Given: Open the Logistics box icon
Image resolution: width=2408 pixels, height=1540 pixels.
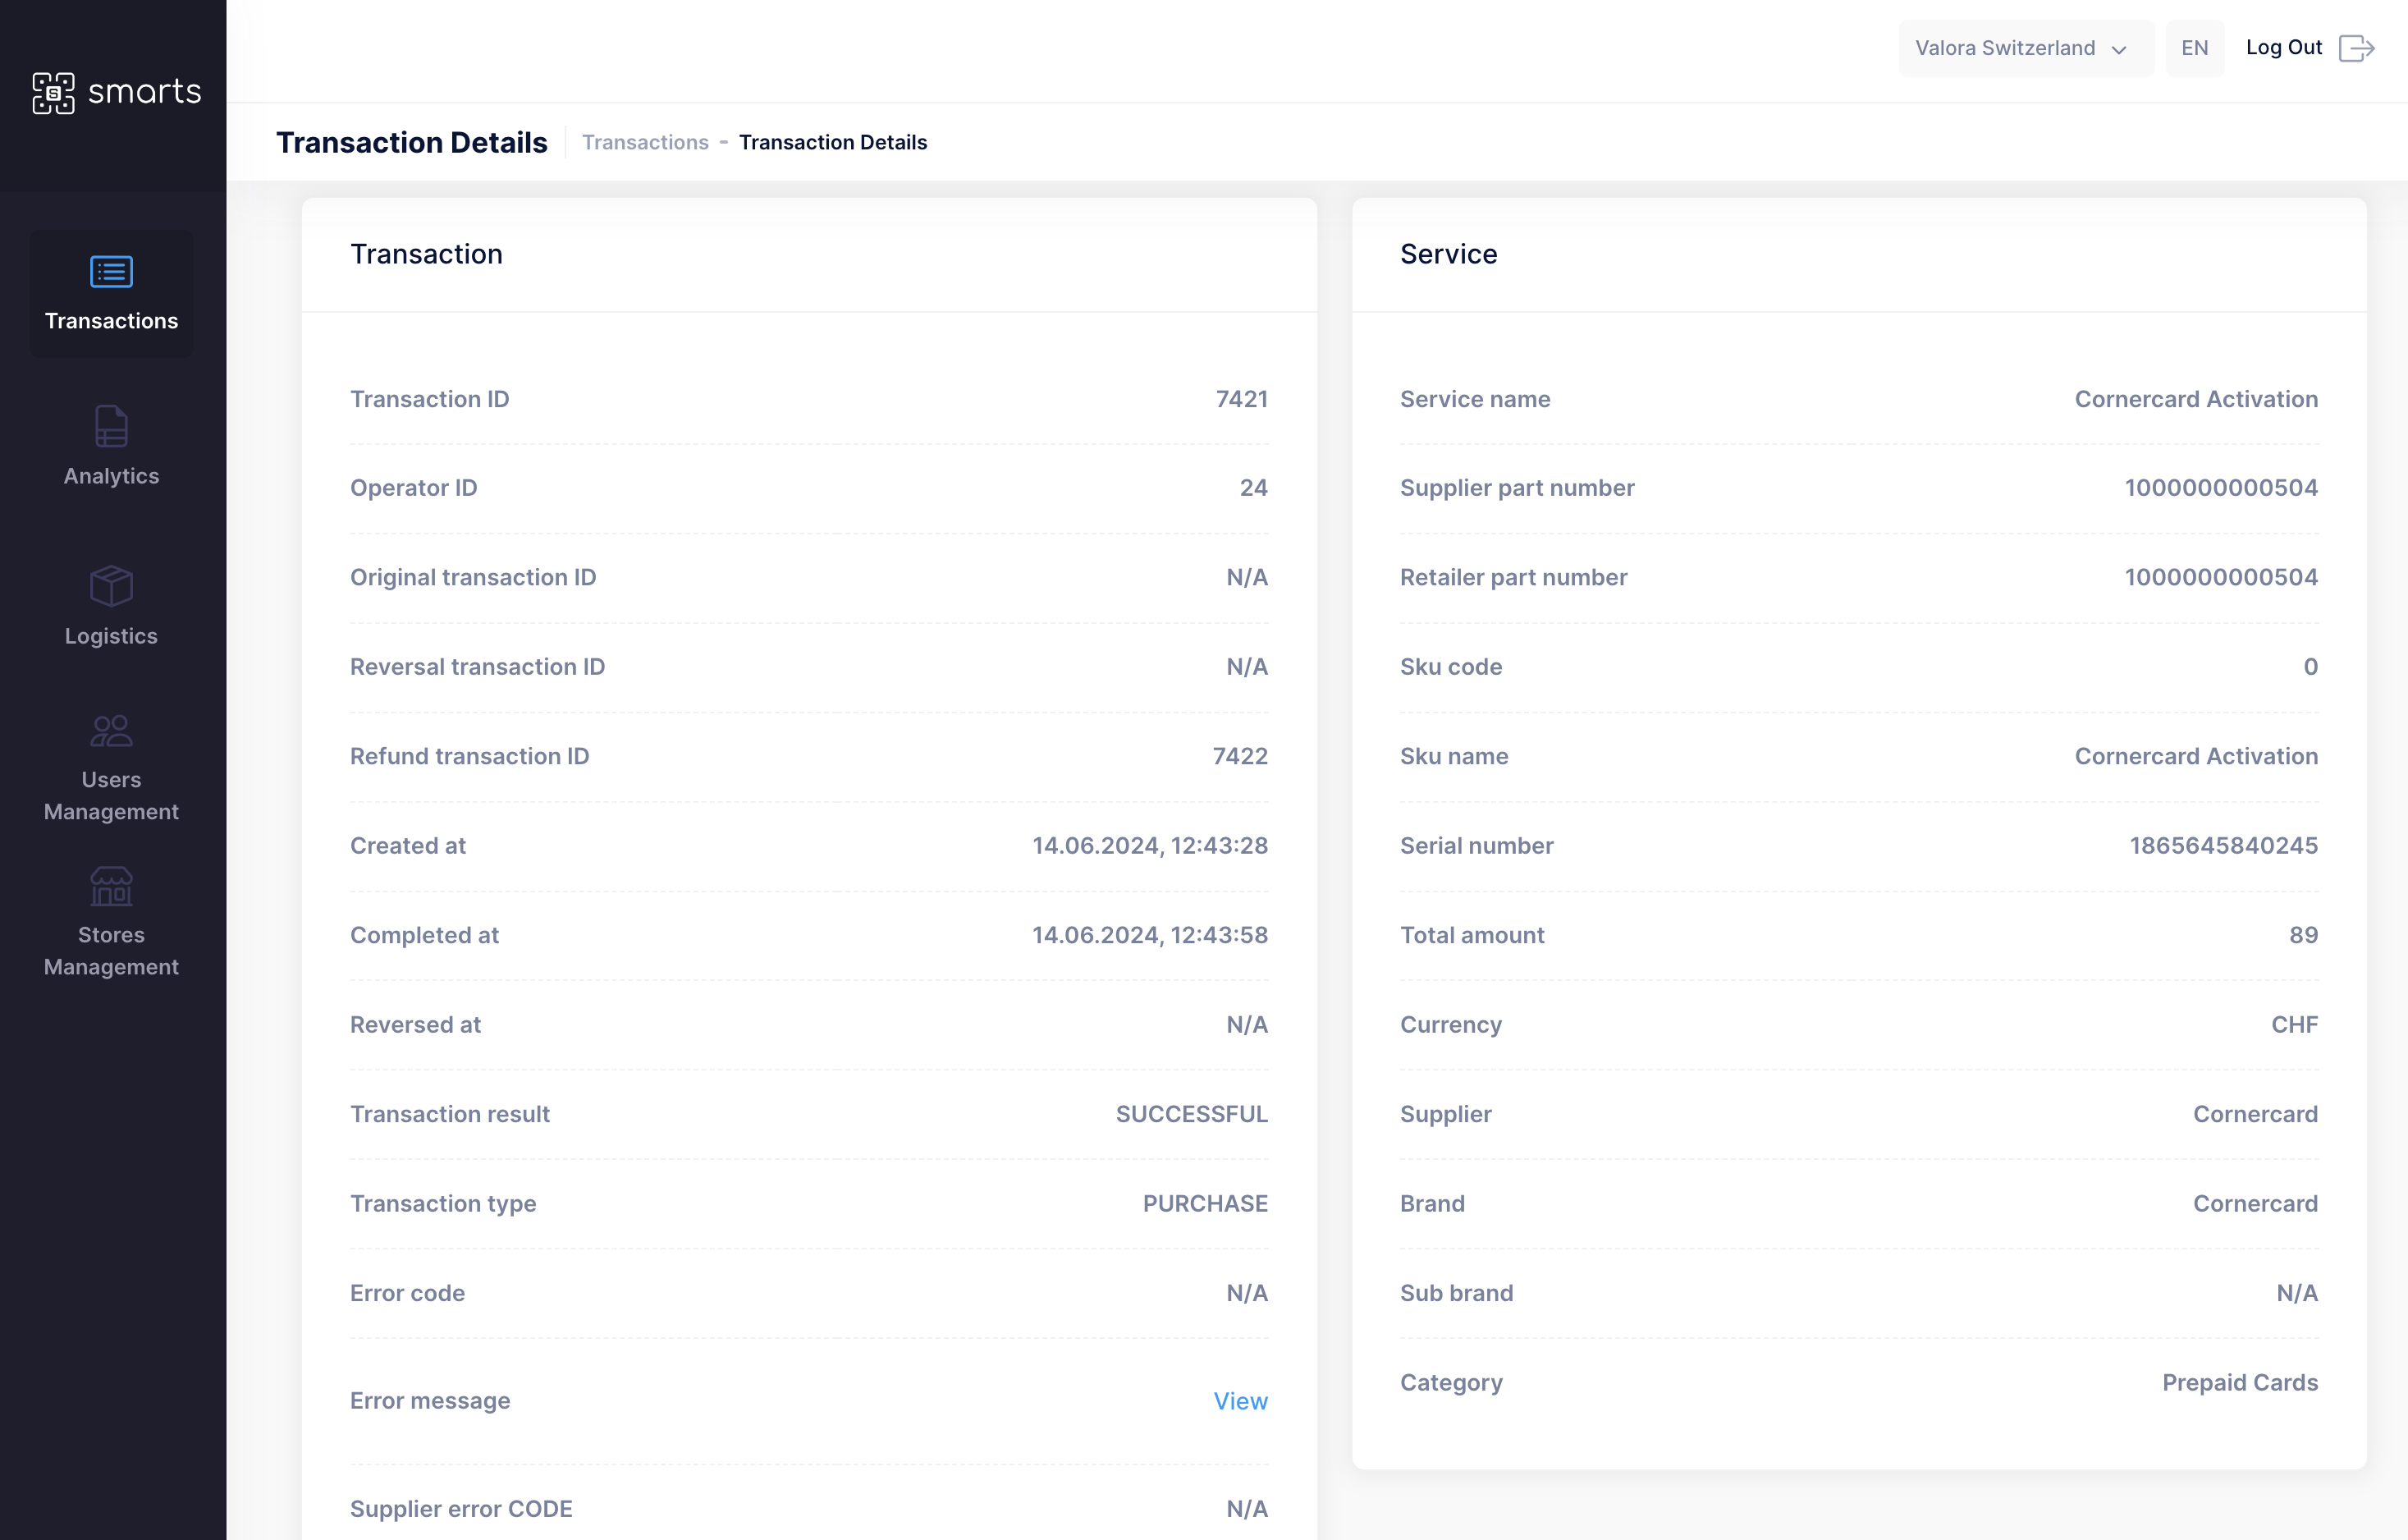Looking at the screenshot, I should point(111,586).
